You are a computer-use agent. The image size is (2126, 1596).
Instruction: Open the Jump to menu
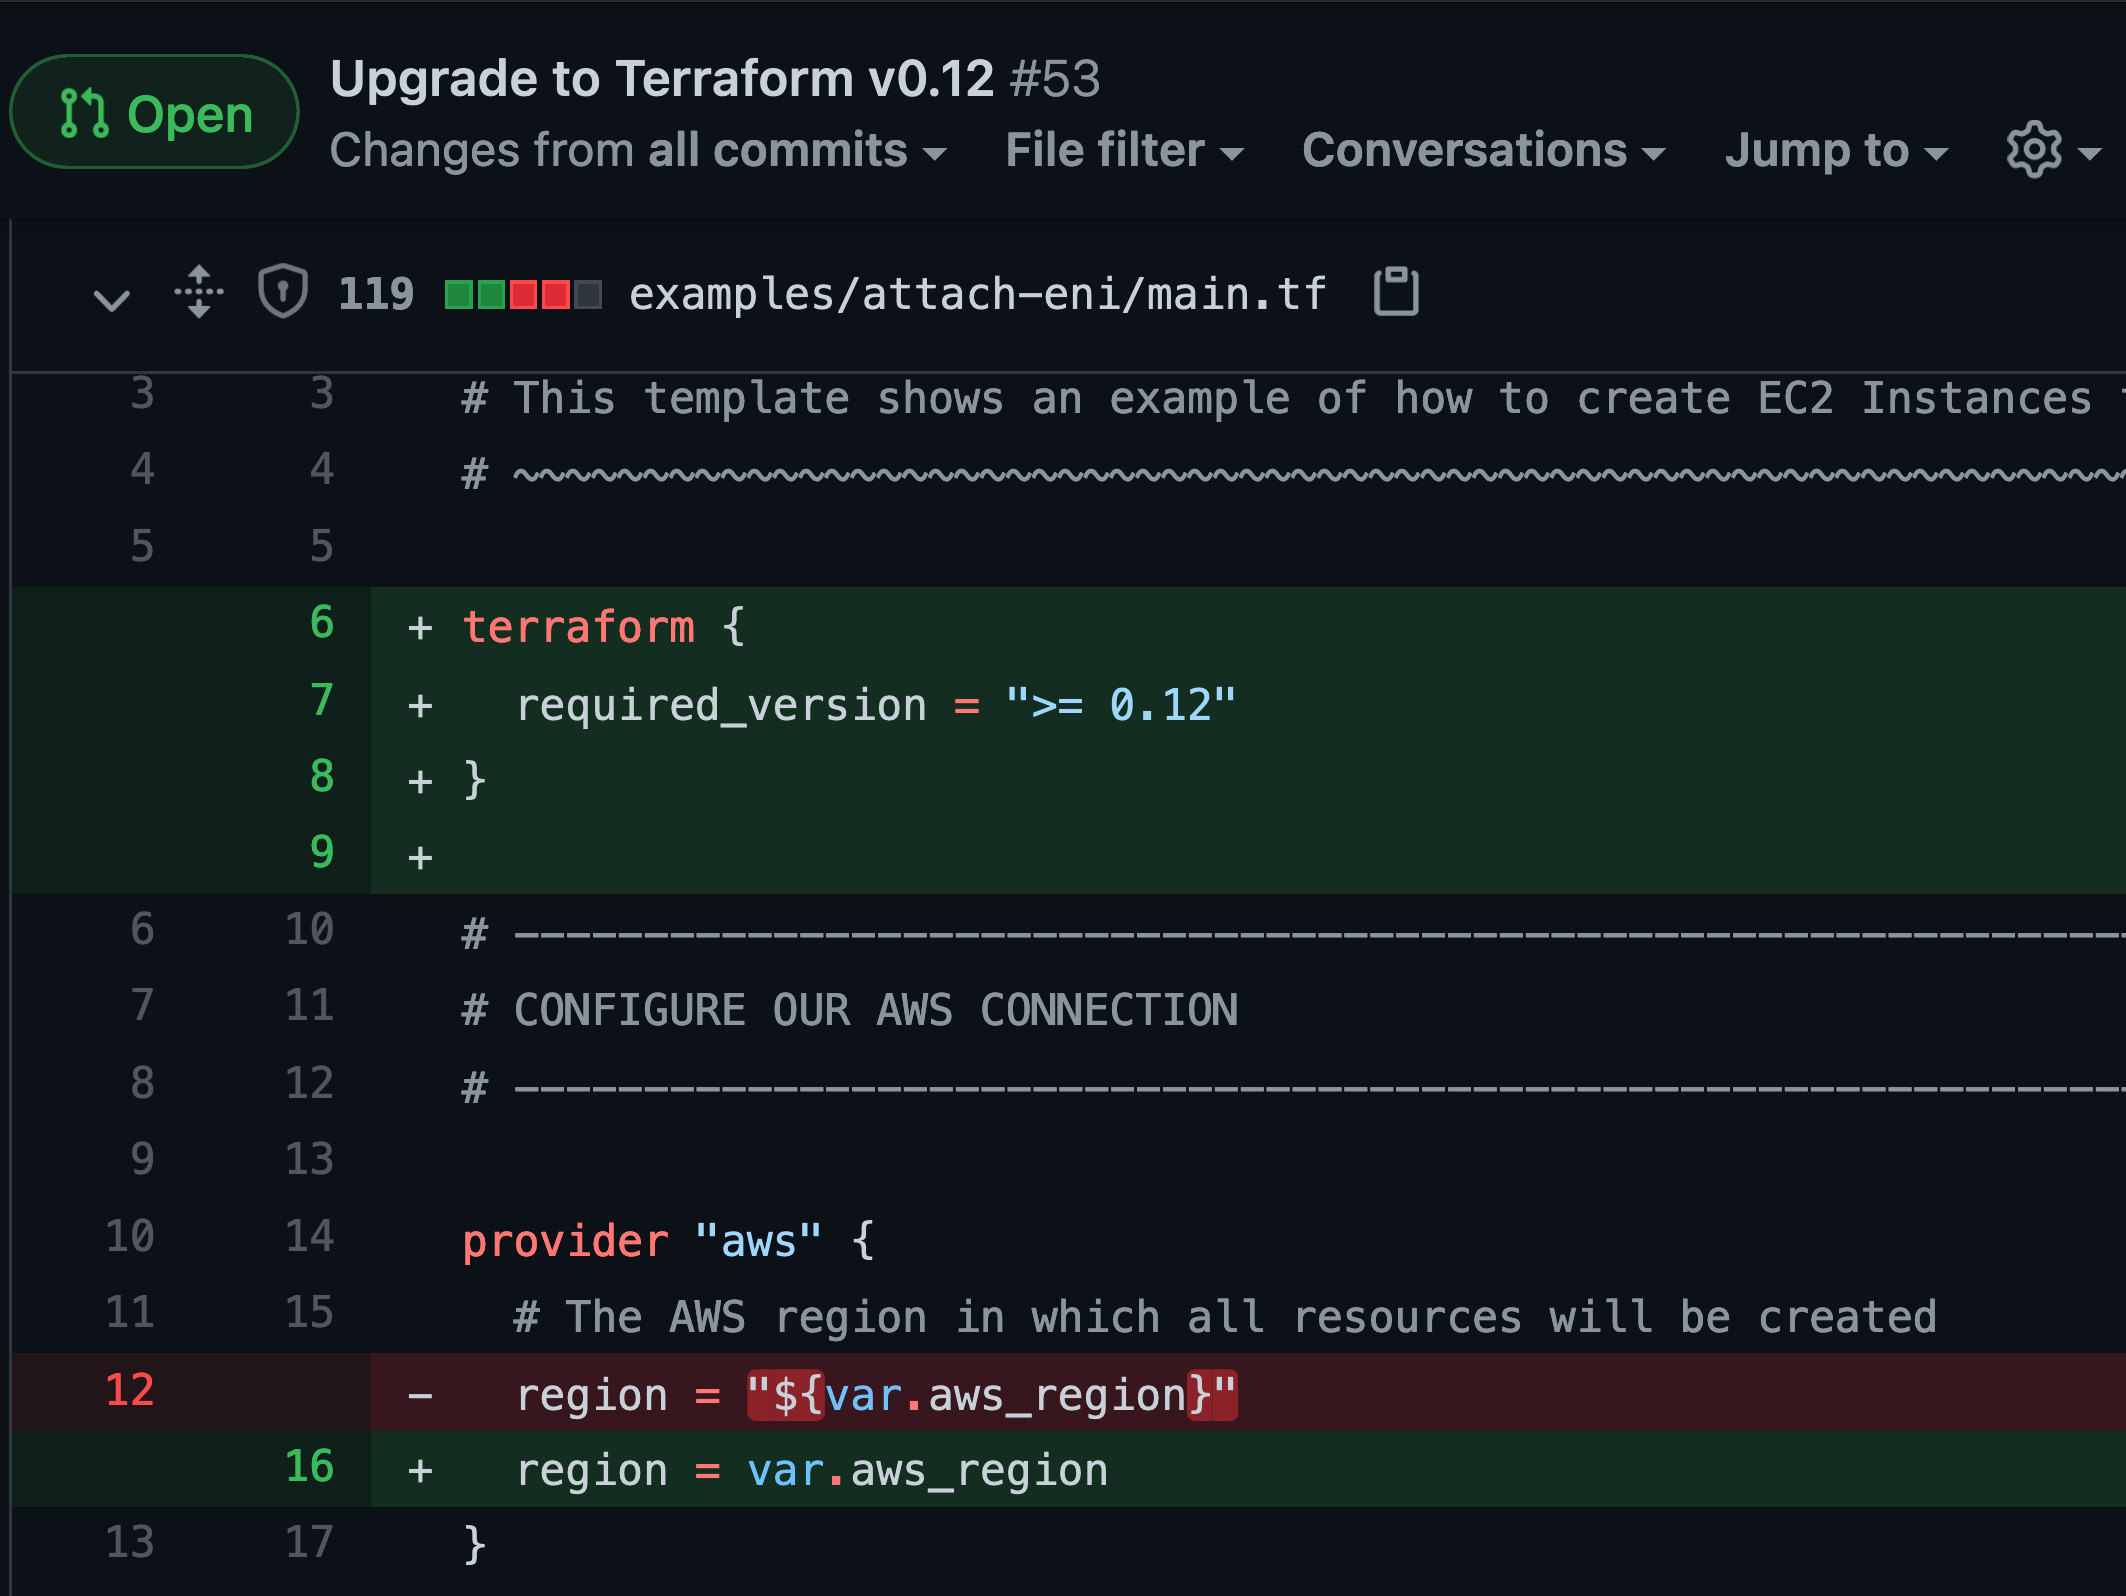click(1836, 151)
